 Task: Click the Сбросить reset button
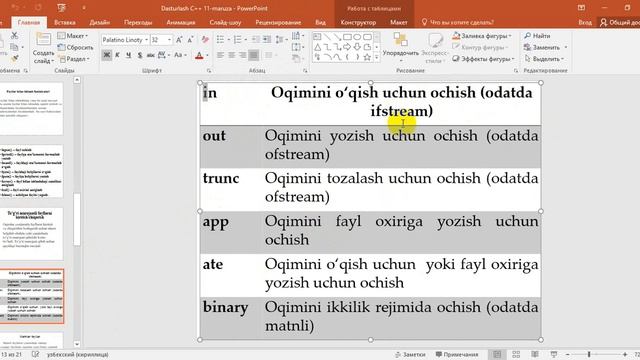76,47
